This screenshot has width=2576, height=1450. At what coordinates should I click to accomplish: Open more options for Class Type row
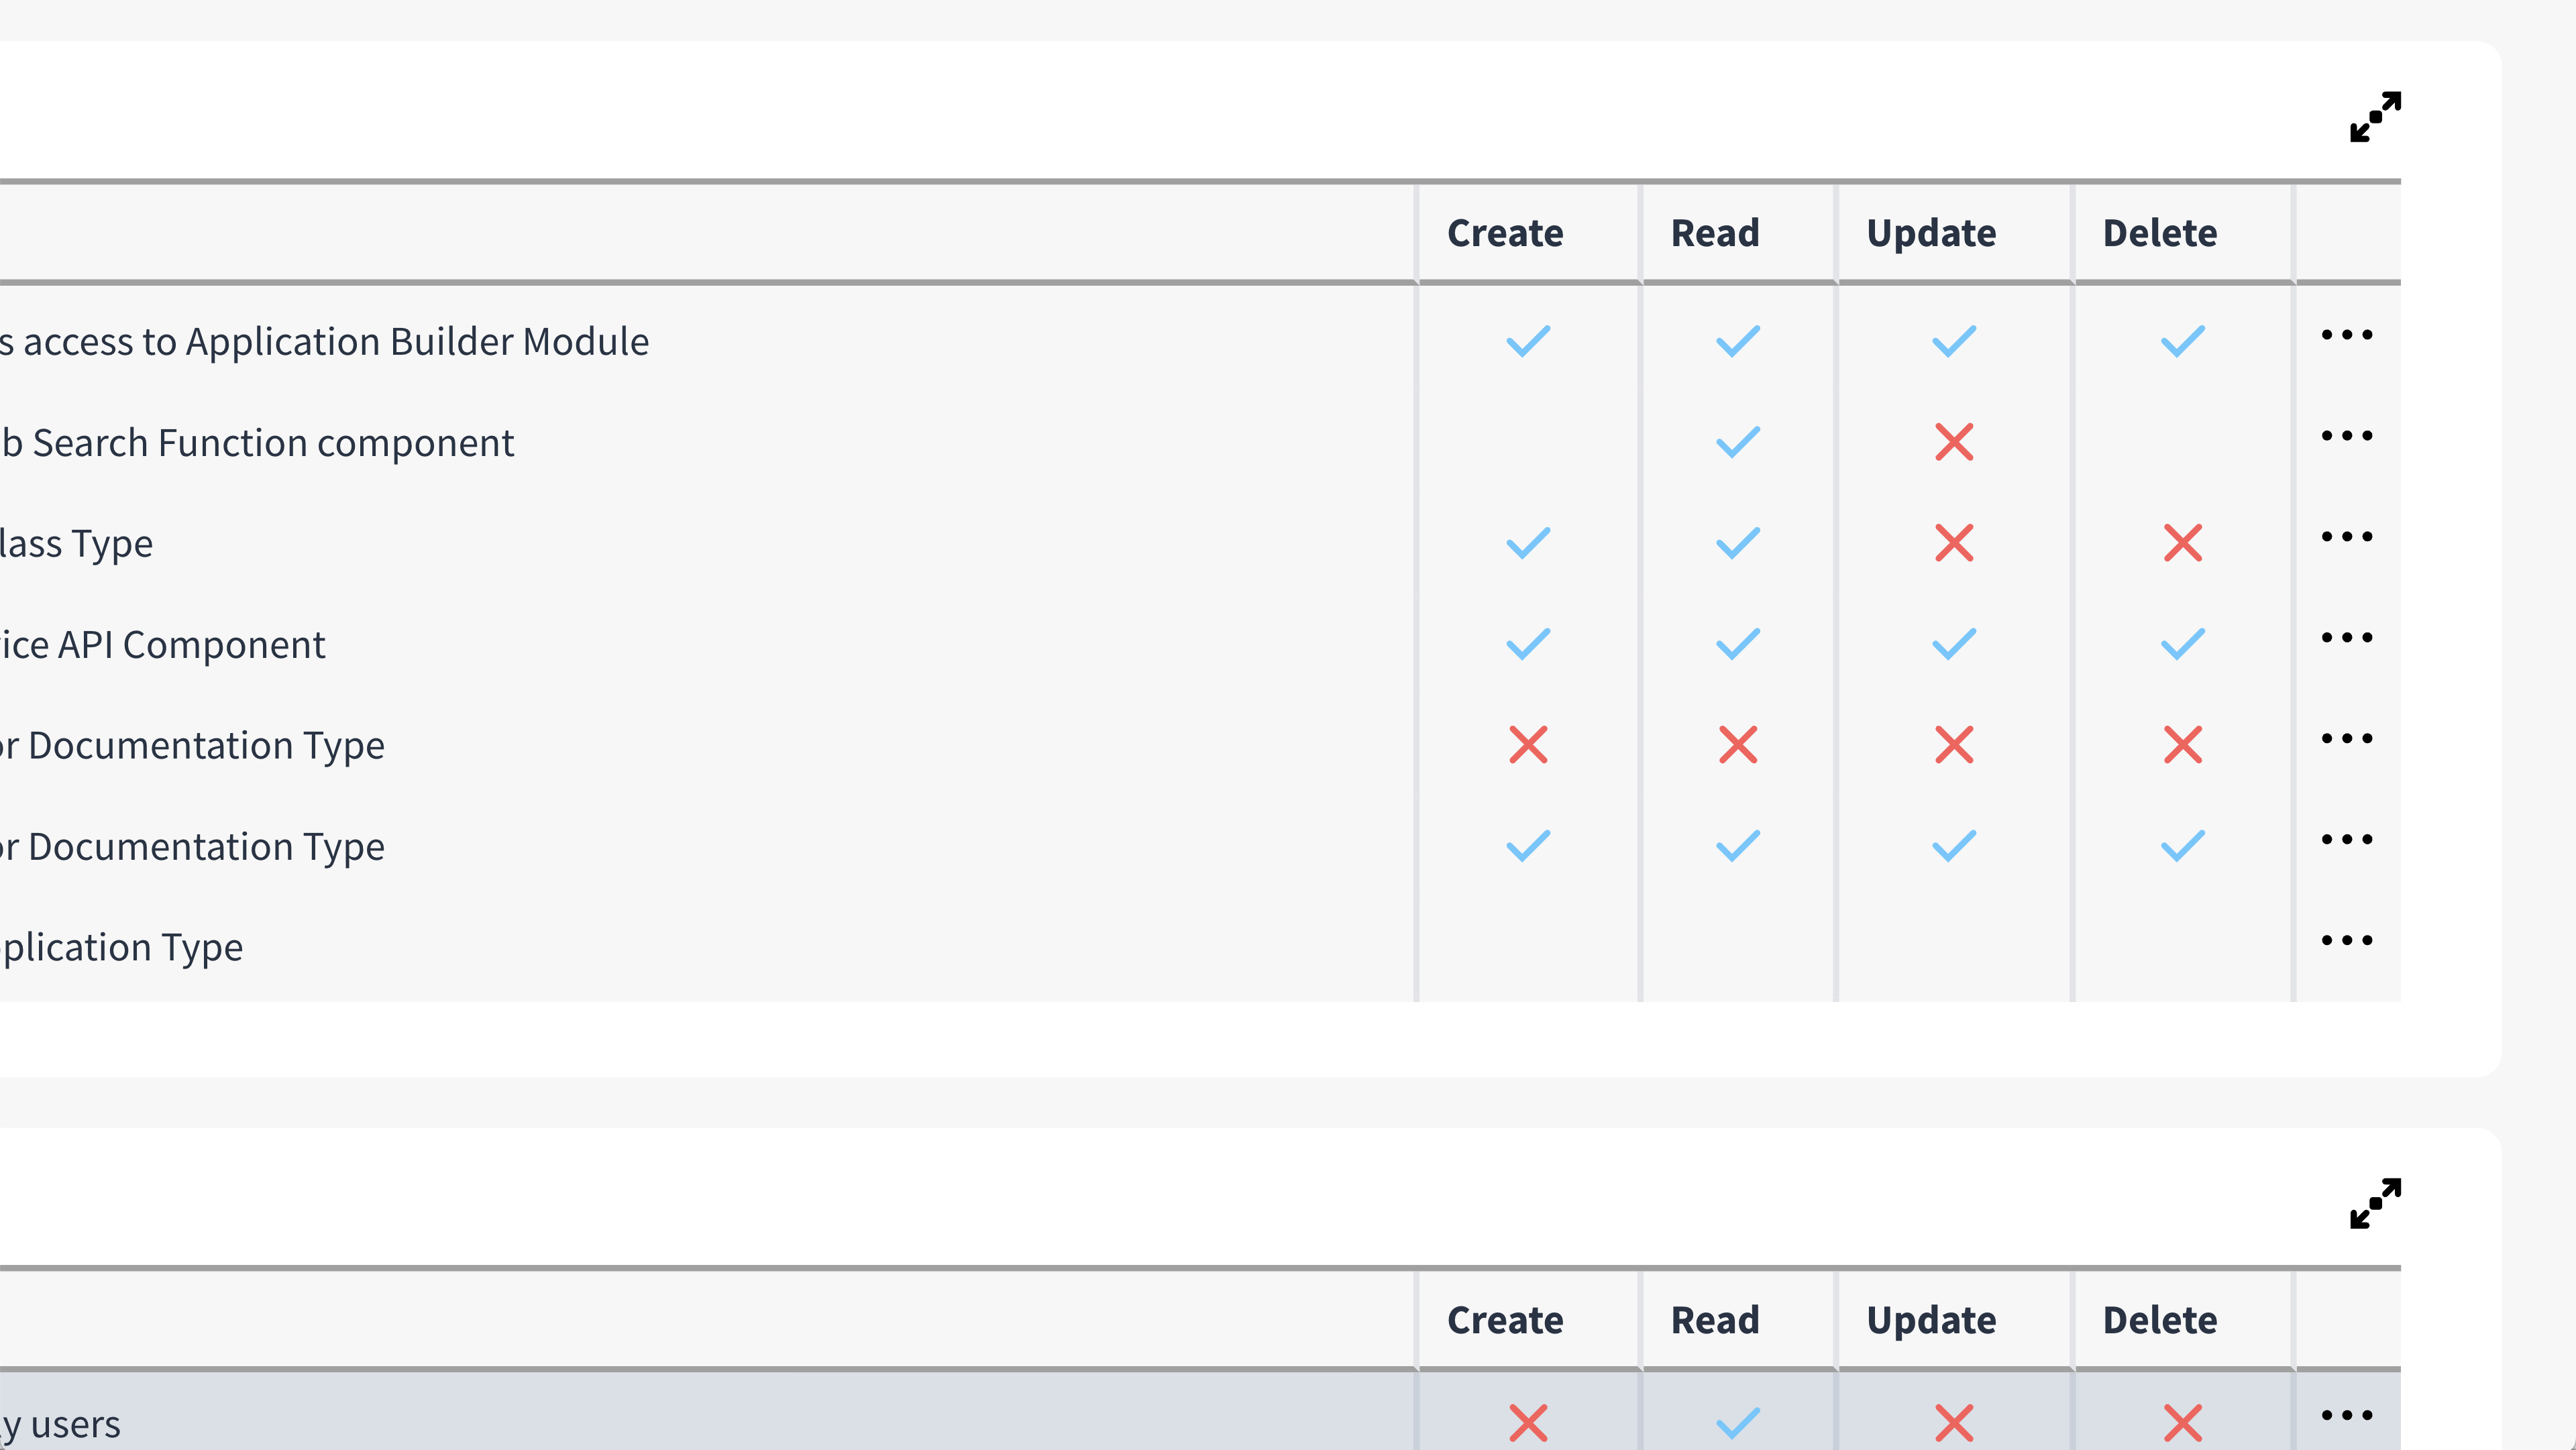(x=2346, y=537)
